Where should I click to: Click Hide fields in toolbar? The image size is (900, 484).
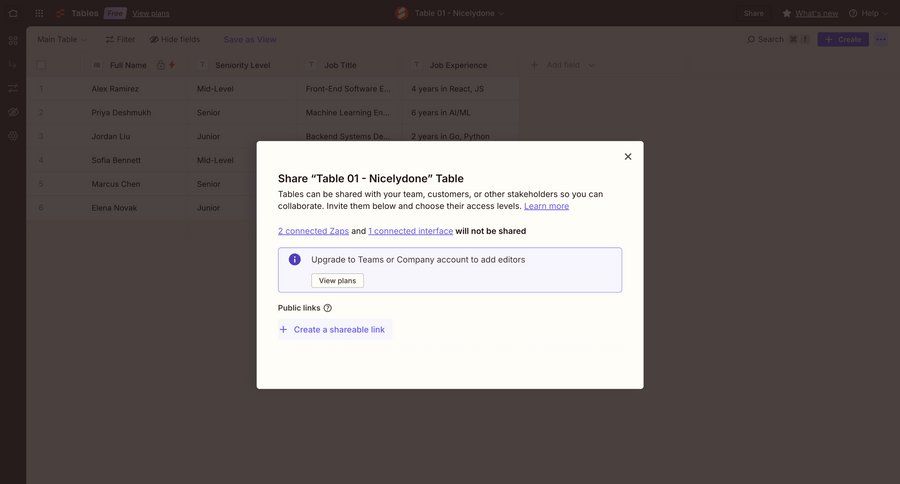pos(175,40)
